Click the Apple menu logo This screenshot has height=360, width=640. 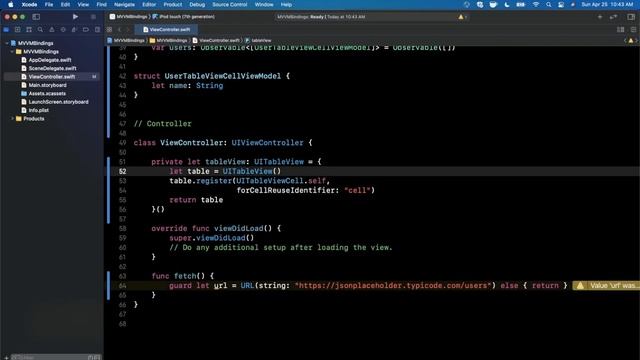(11, 4)
